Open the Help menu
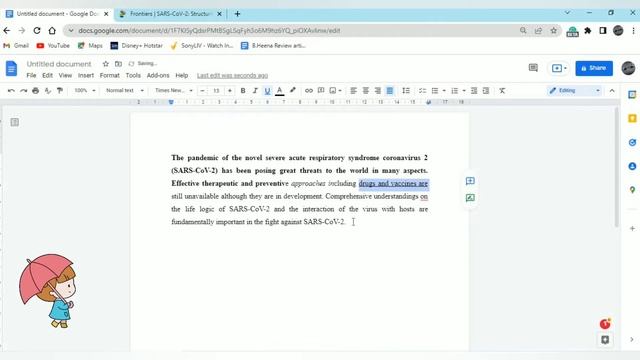640x360 pixels. point(182,76)
